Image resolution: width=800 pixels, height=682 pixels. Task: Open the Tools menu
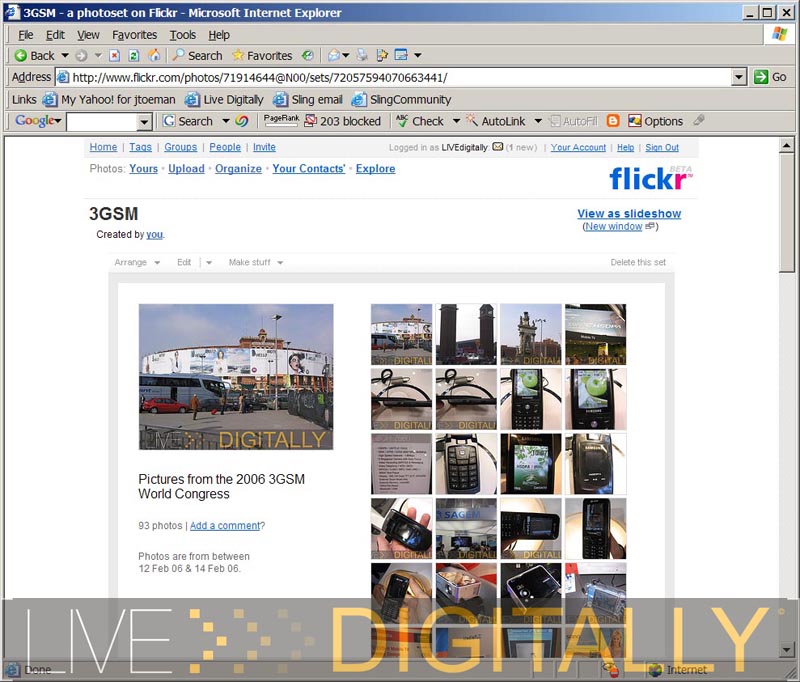(182, 35)
